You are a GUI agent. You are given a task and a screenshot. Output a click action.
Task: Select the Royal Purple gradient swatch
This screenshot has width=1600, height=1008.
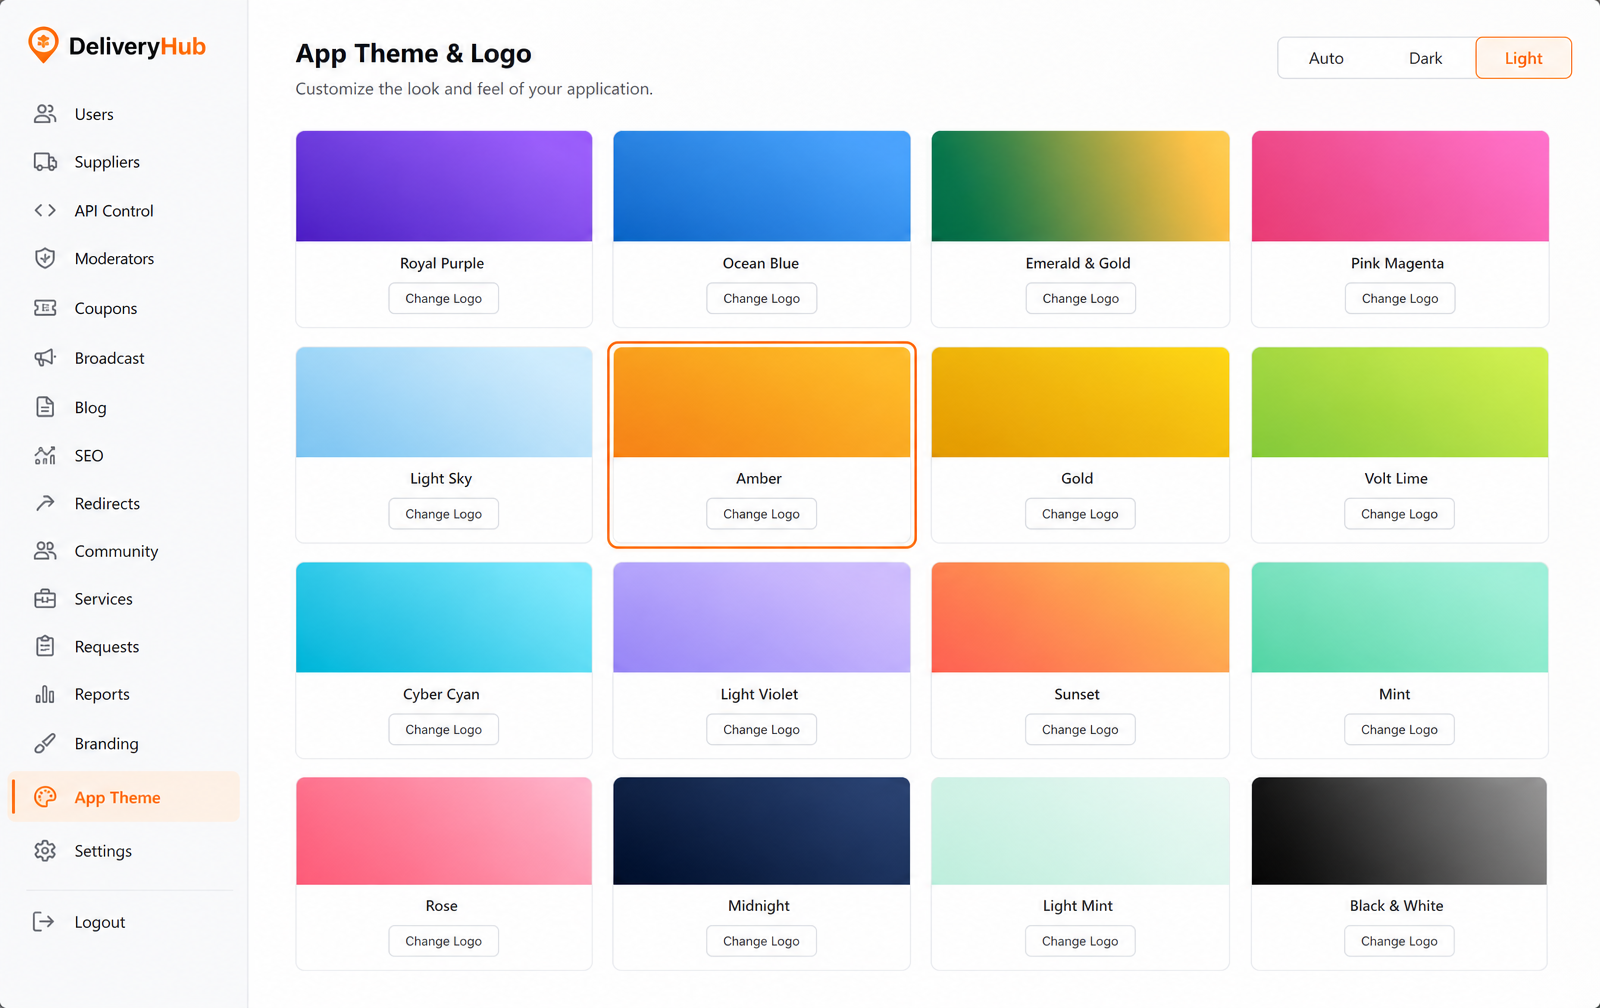point(444,186)
